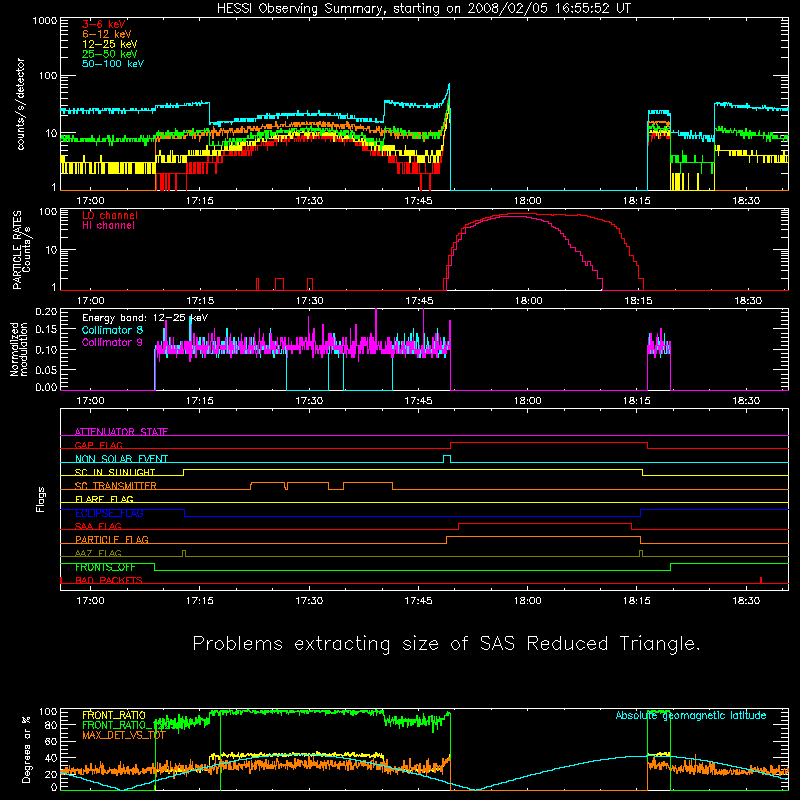Click the 18:30 tick label under the modulation plot
Viewport: 800px width, 800px height.
pos(746,401)
